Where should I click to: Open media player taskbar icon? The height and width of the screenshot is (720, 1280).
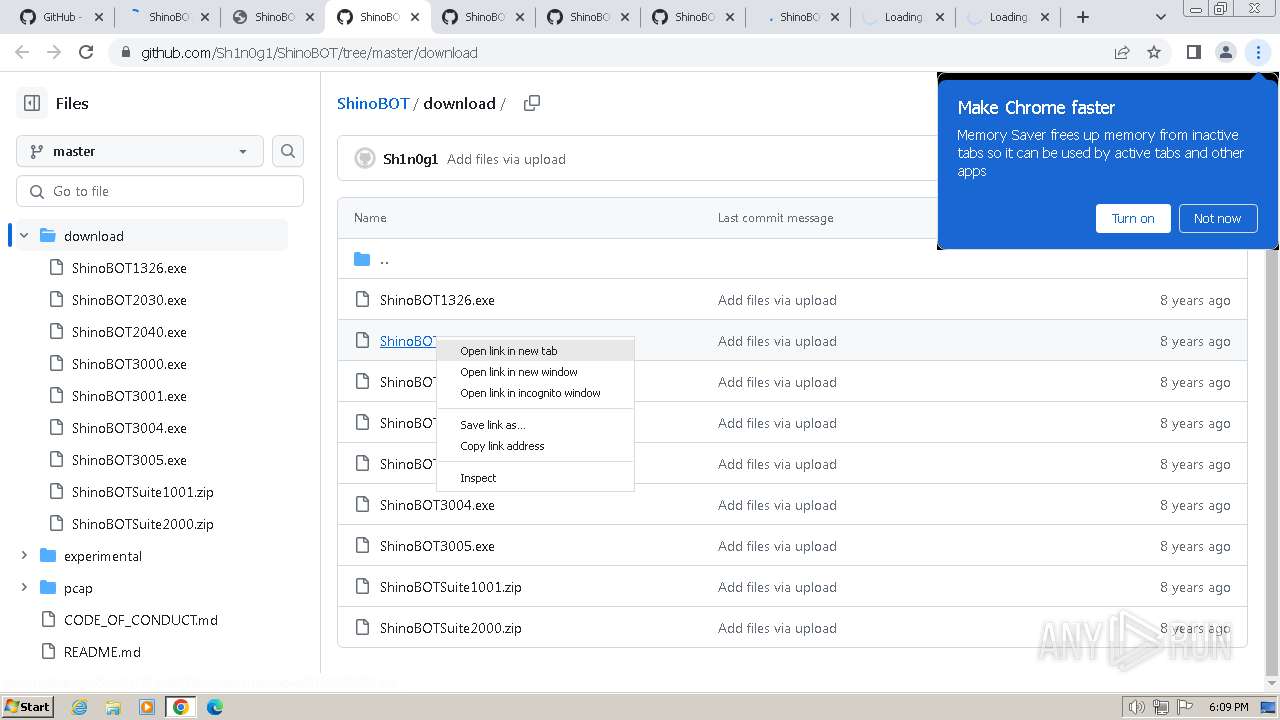pos(147,707)
